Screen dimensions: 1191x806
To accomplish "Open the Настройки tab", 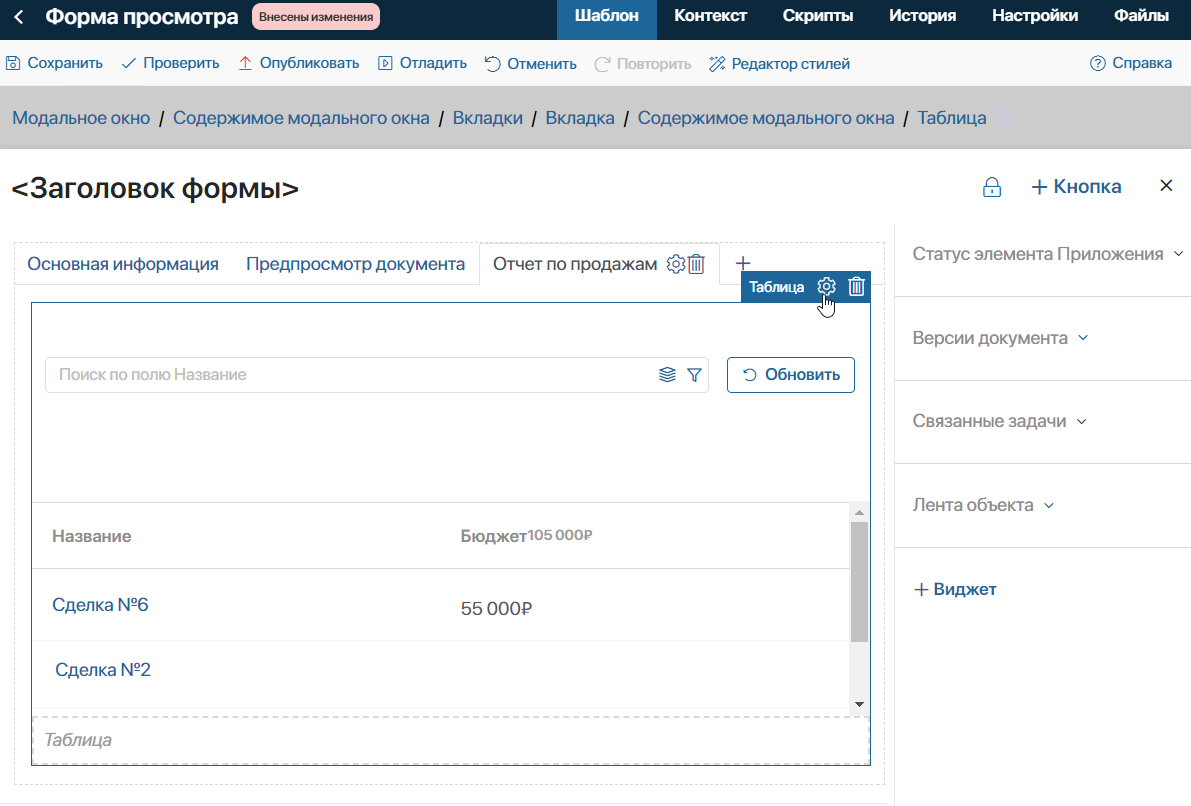I will point(1035,16).
